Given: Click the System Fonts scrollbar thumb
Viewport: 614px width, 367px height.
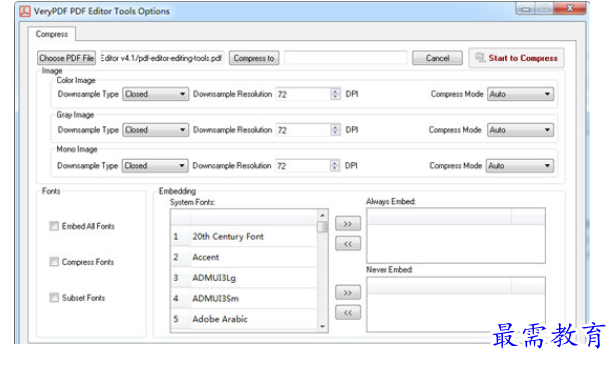Looking at the screenshot, I should pyautogui.click(x=322, y=227).
